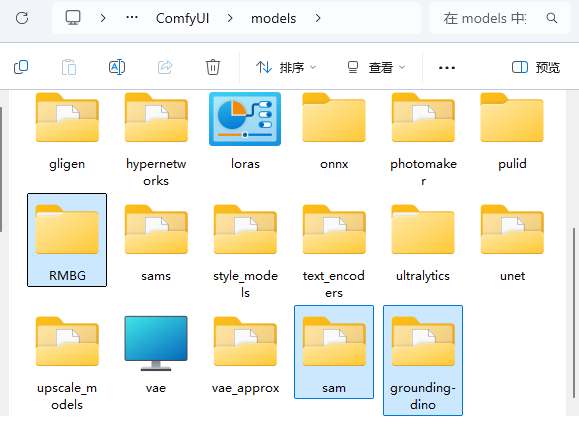579x421 pixels.
Task: Navigate to ComfyUI in the breadcrumb
Action: tap(182, 18)
